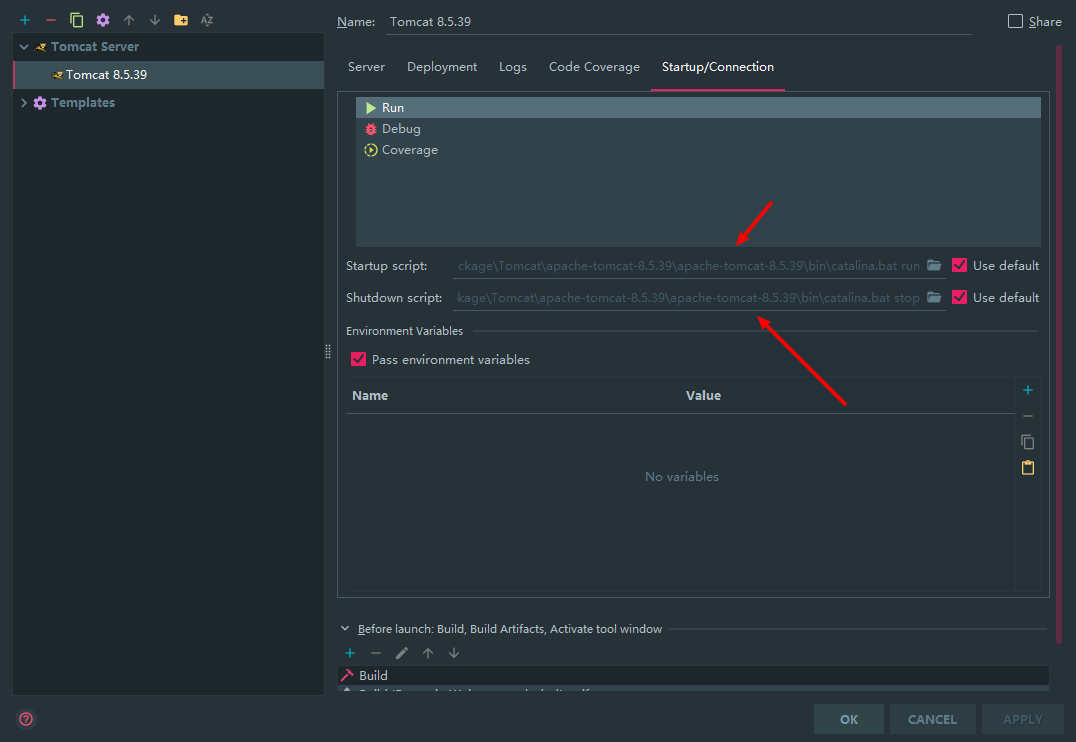Move before launch task up
The height and width of the screenshot is (742, 1076).
click(428, 653)
